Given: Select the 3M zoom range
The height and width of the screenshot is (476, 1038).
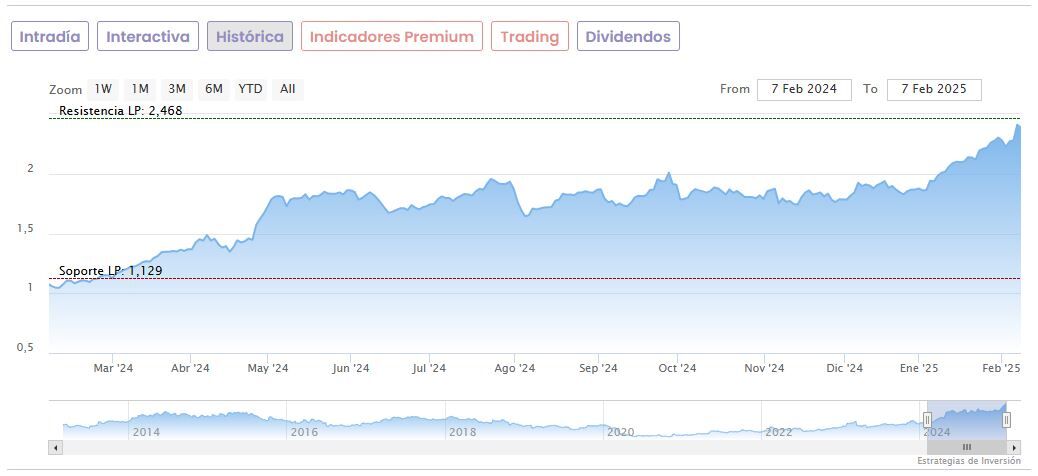Looking at the screenshot, I should (x=177, y=89).
